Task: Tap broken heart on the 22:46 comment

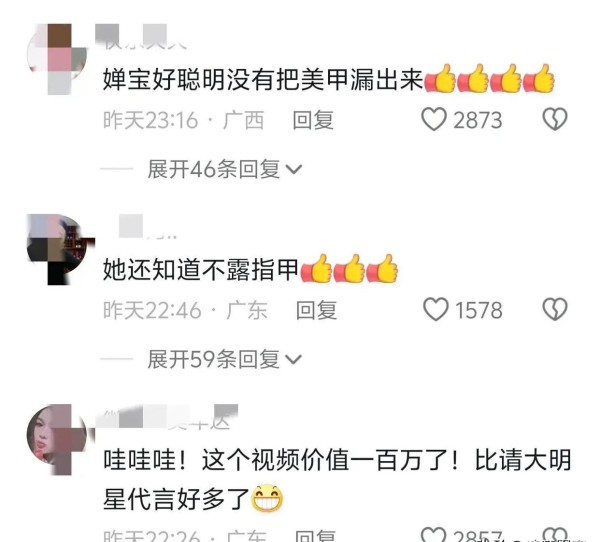Action: tap(555, 309)
